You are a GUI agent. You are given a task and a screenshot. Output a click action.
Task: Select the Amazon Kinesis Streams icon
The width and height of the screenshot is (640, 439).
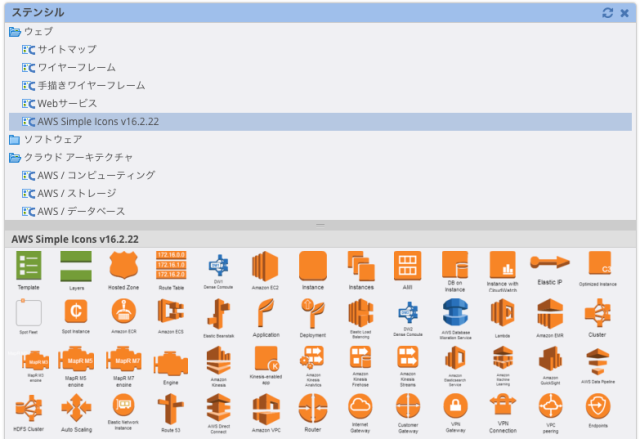(x=408, y=357)
